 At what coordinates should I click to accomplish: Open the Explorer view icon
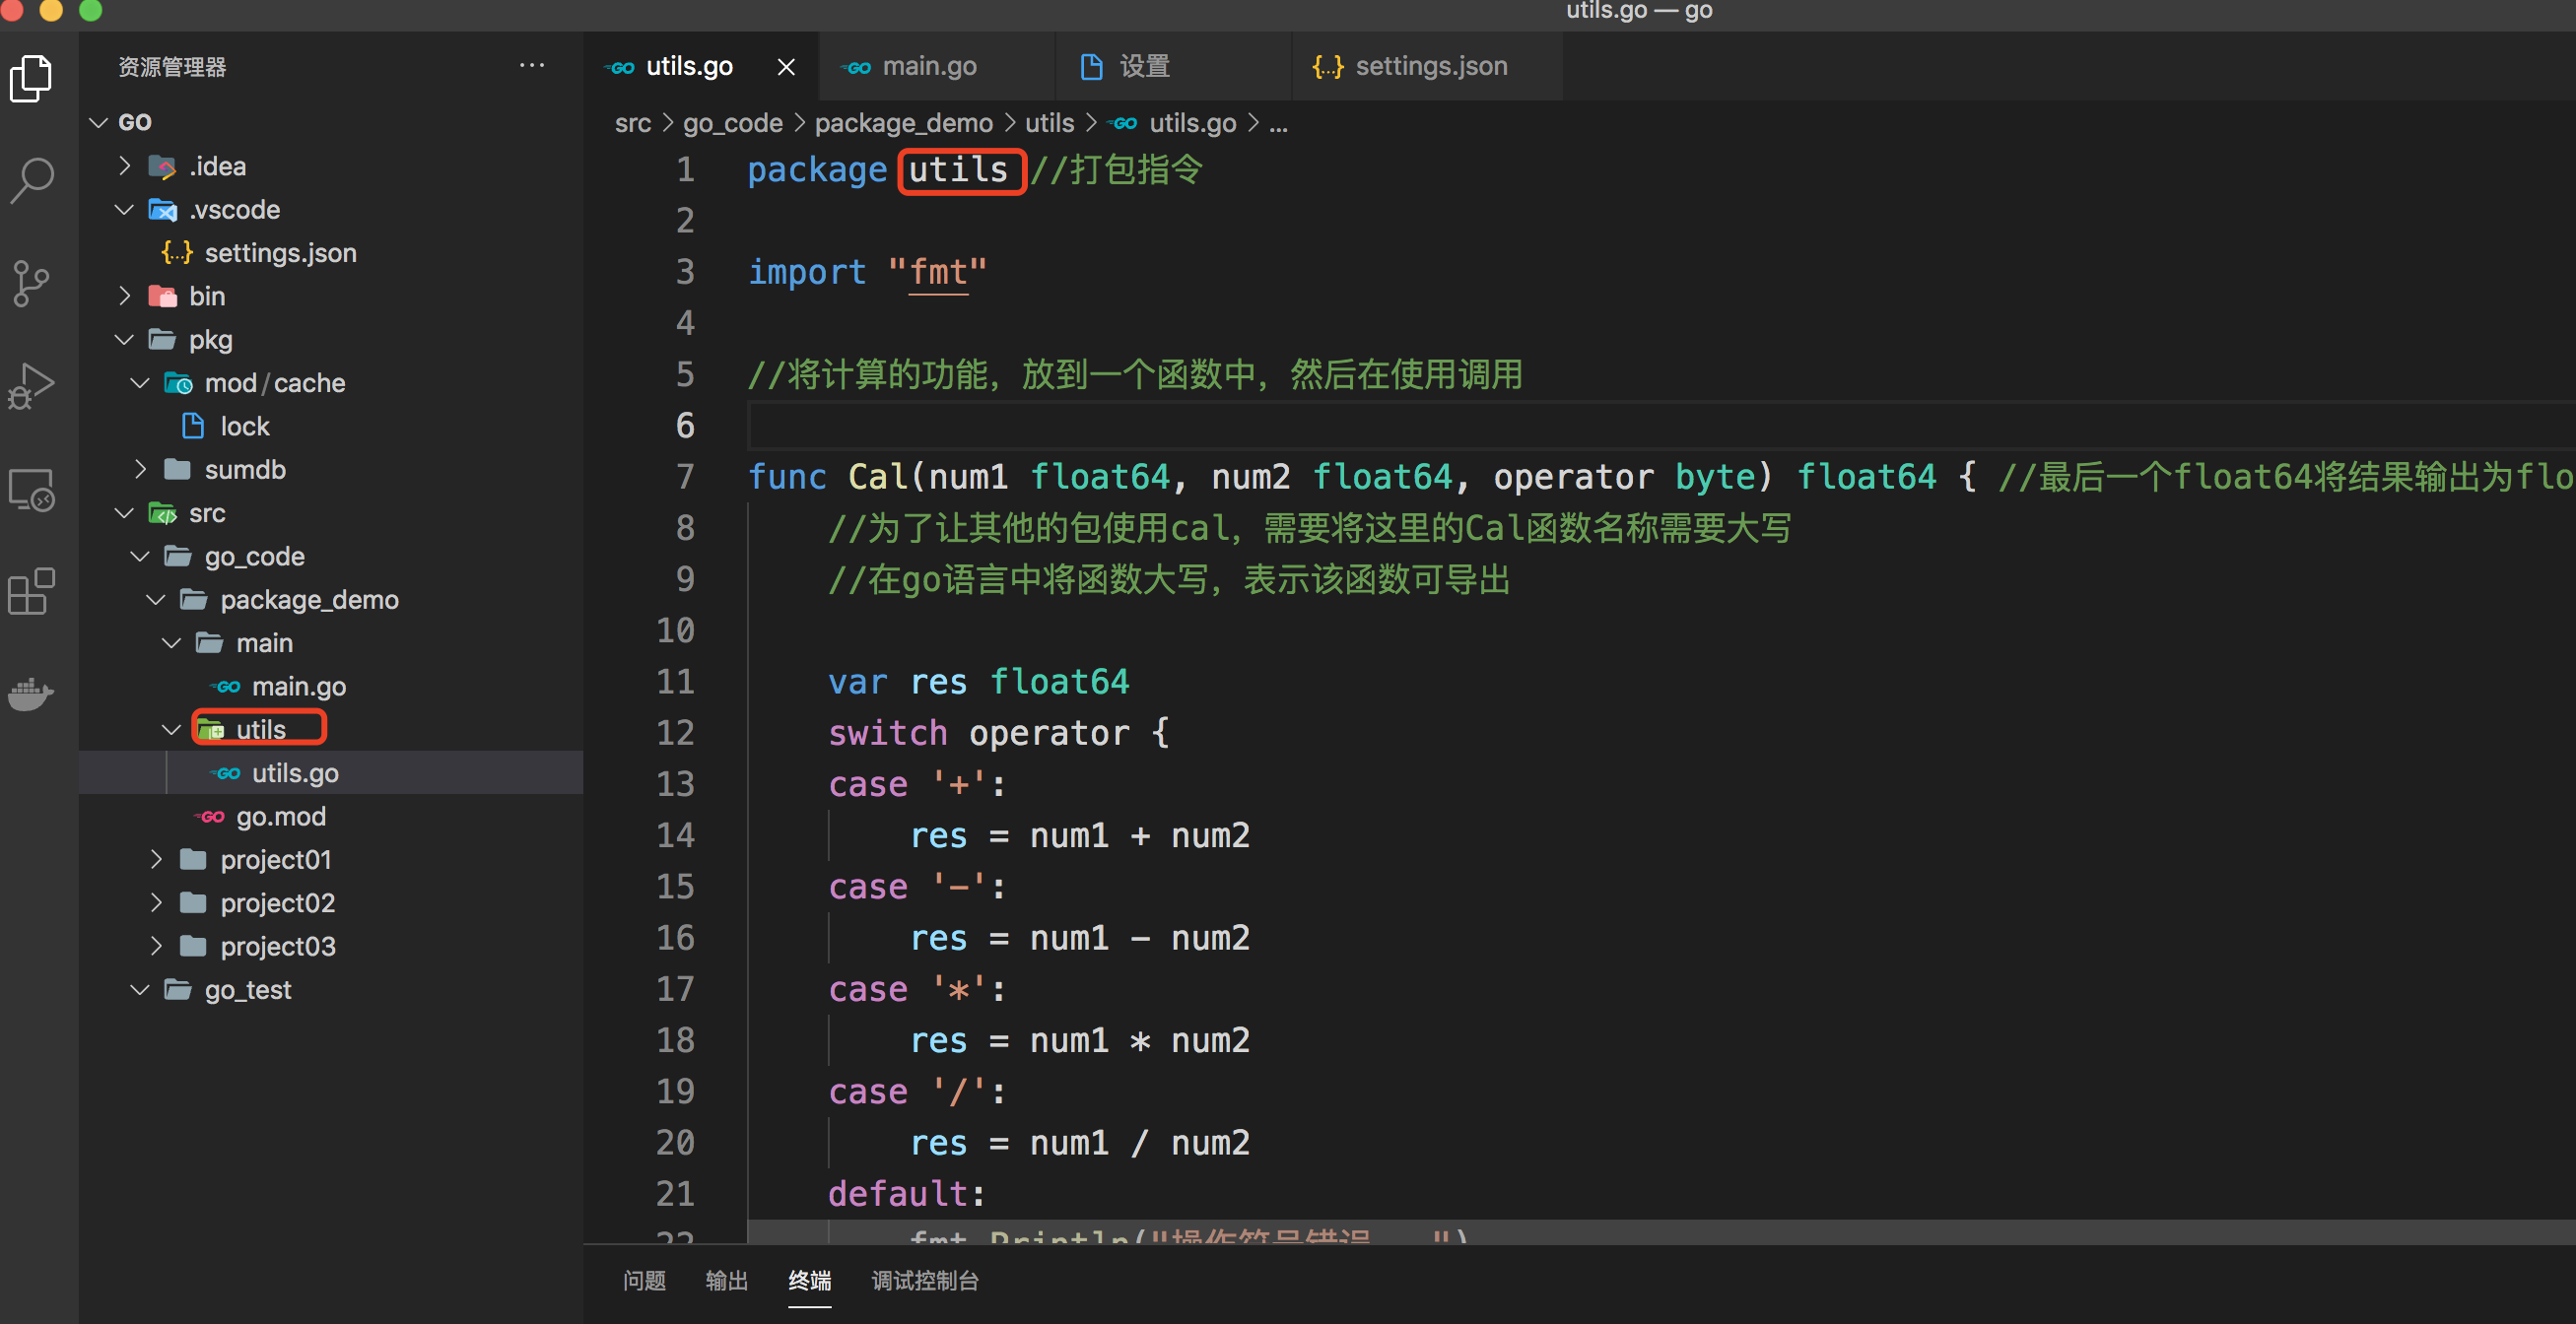coord(32,79)
